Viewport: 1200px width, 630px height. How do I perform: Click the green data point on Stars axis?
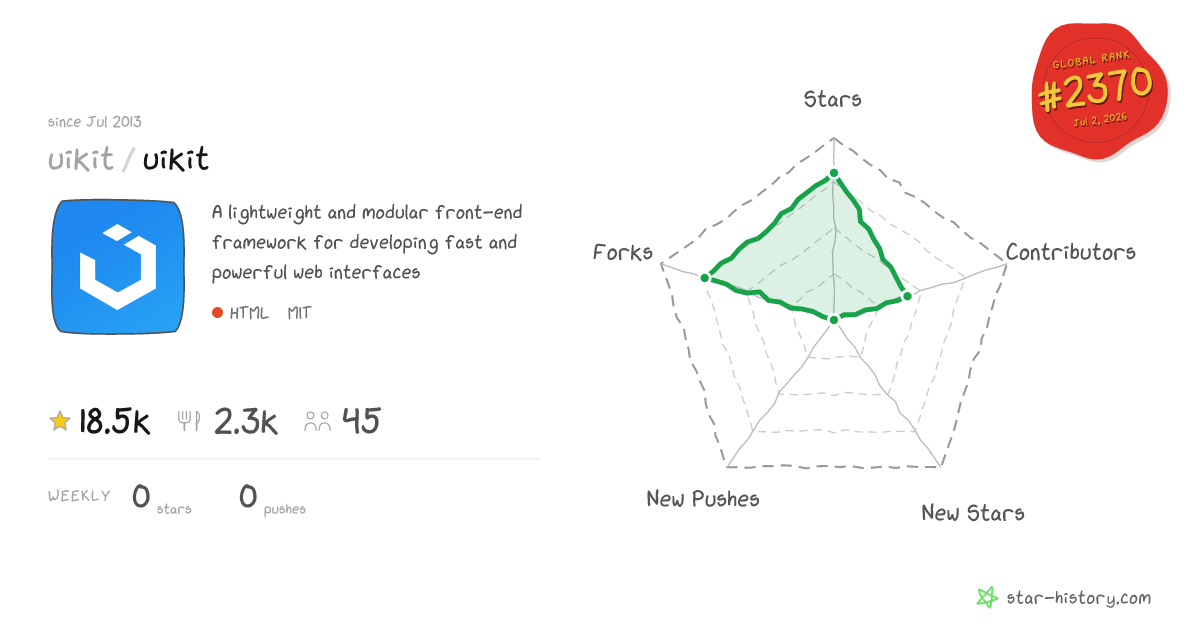click(834, 176)
